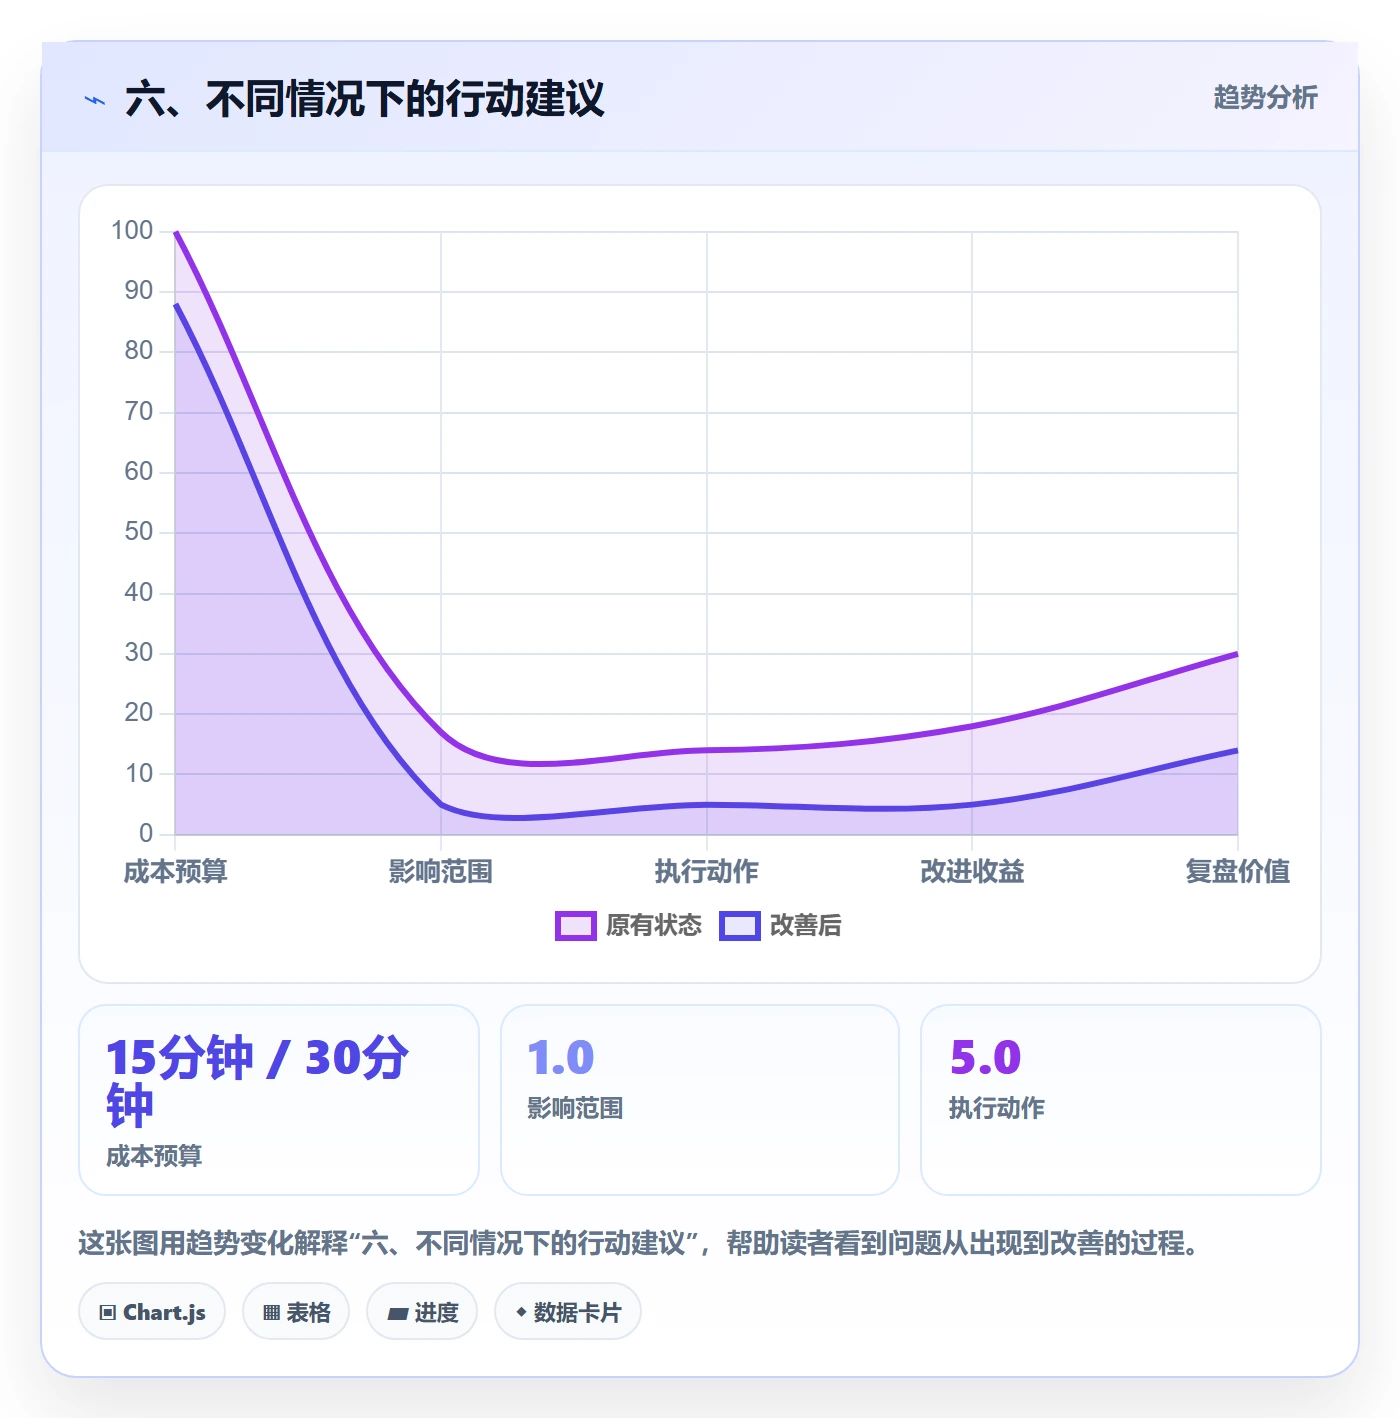1400x1418 pixels.
Task: Click the lightning bolt icon beside the title
Action: (95, 100)
